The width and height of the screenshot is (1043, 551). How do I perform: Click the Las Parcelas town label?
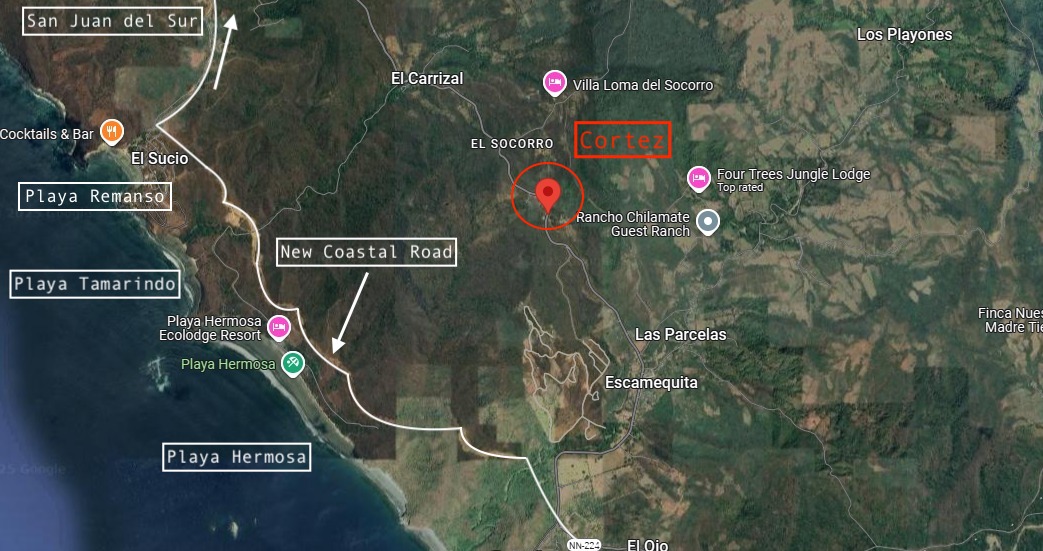tap(680, 334)
